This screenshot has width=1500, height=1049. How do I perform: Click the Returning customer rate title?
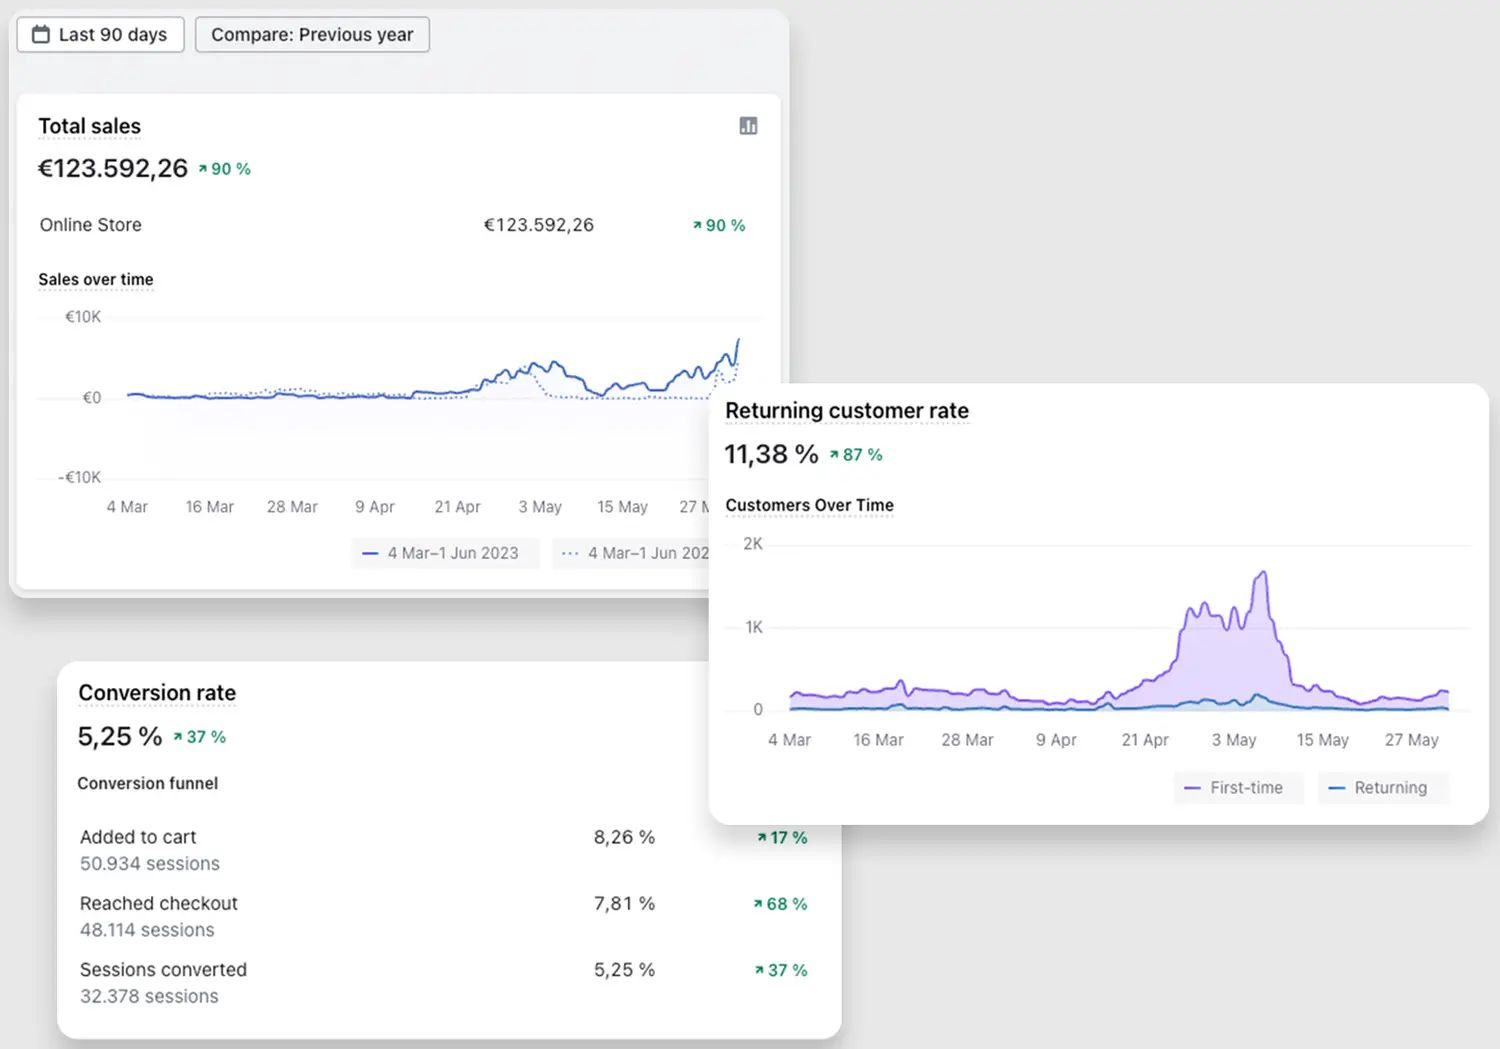[x=846, y=411]
